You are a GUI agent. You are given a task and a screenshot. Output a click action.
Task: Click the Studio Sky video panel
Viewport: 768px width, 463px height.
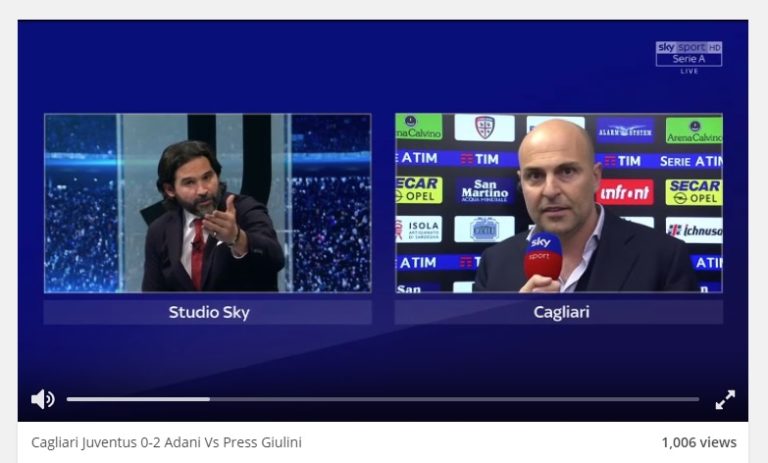pos(208,203)
